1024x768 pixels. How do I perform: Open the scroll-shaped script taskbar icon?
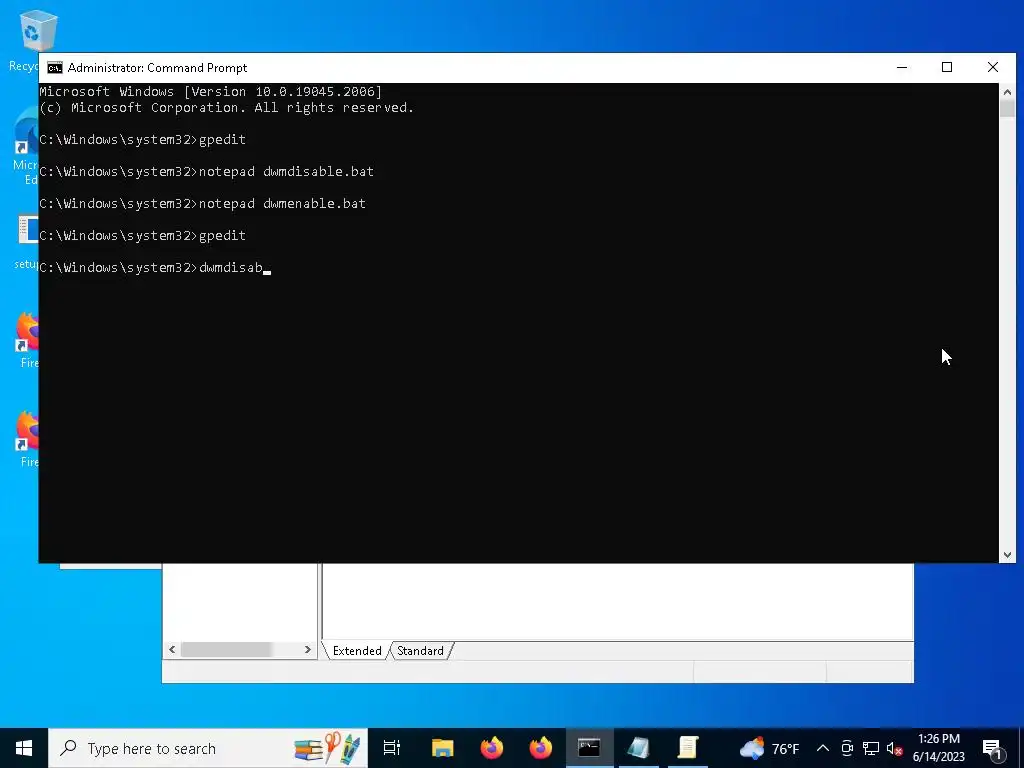point(688,748)
